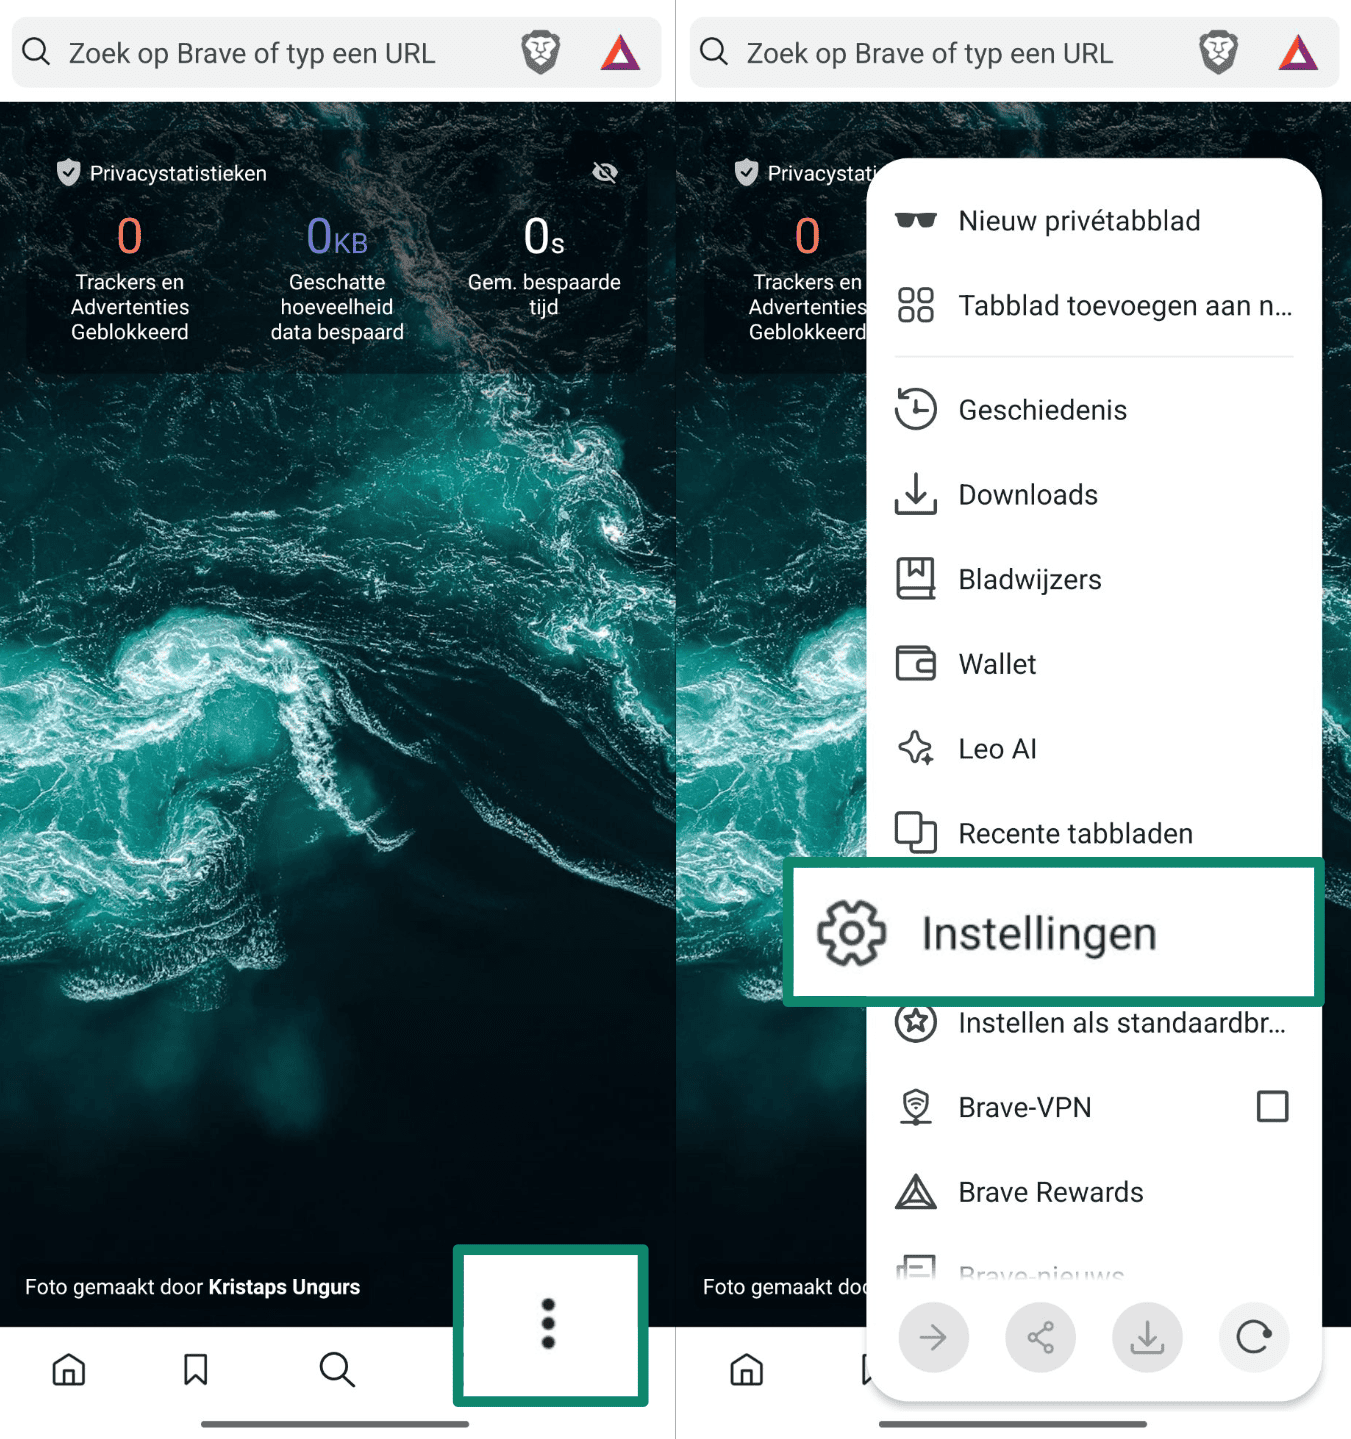The image size is (1351, 1439).
Task: Open the three-dot menu button
Action: coord(548,1324)
